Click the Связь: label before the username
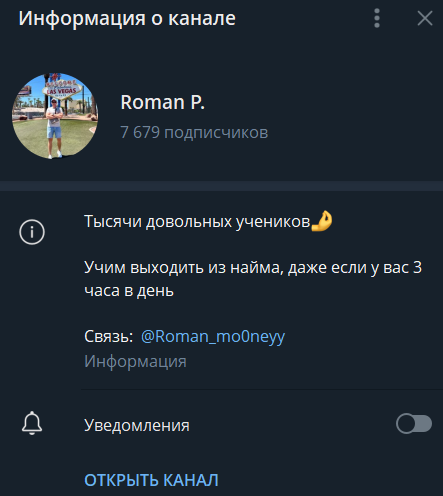 point(109,337)
